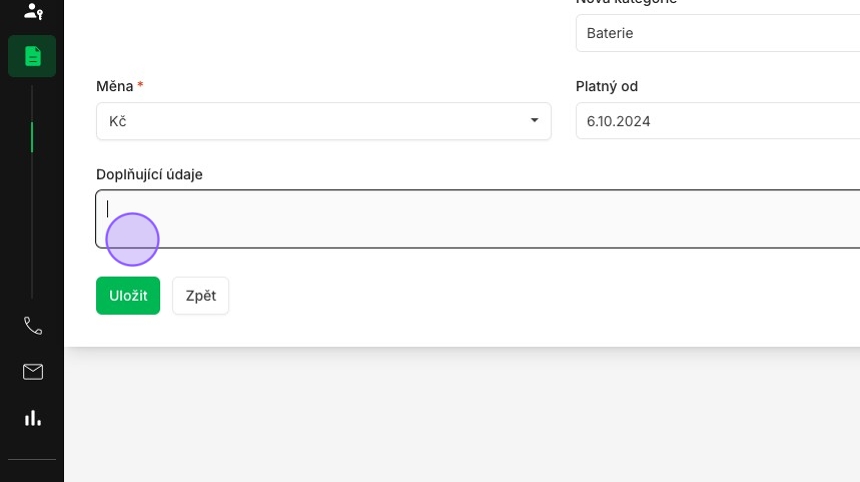
Task: Focus the Baterie category input field
Action: 717,33
